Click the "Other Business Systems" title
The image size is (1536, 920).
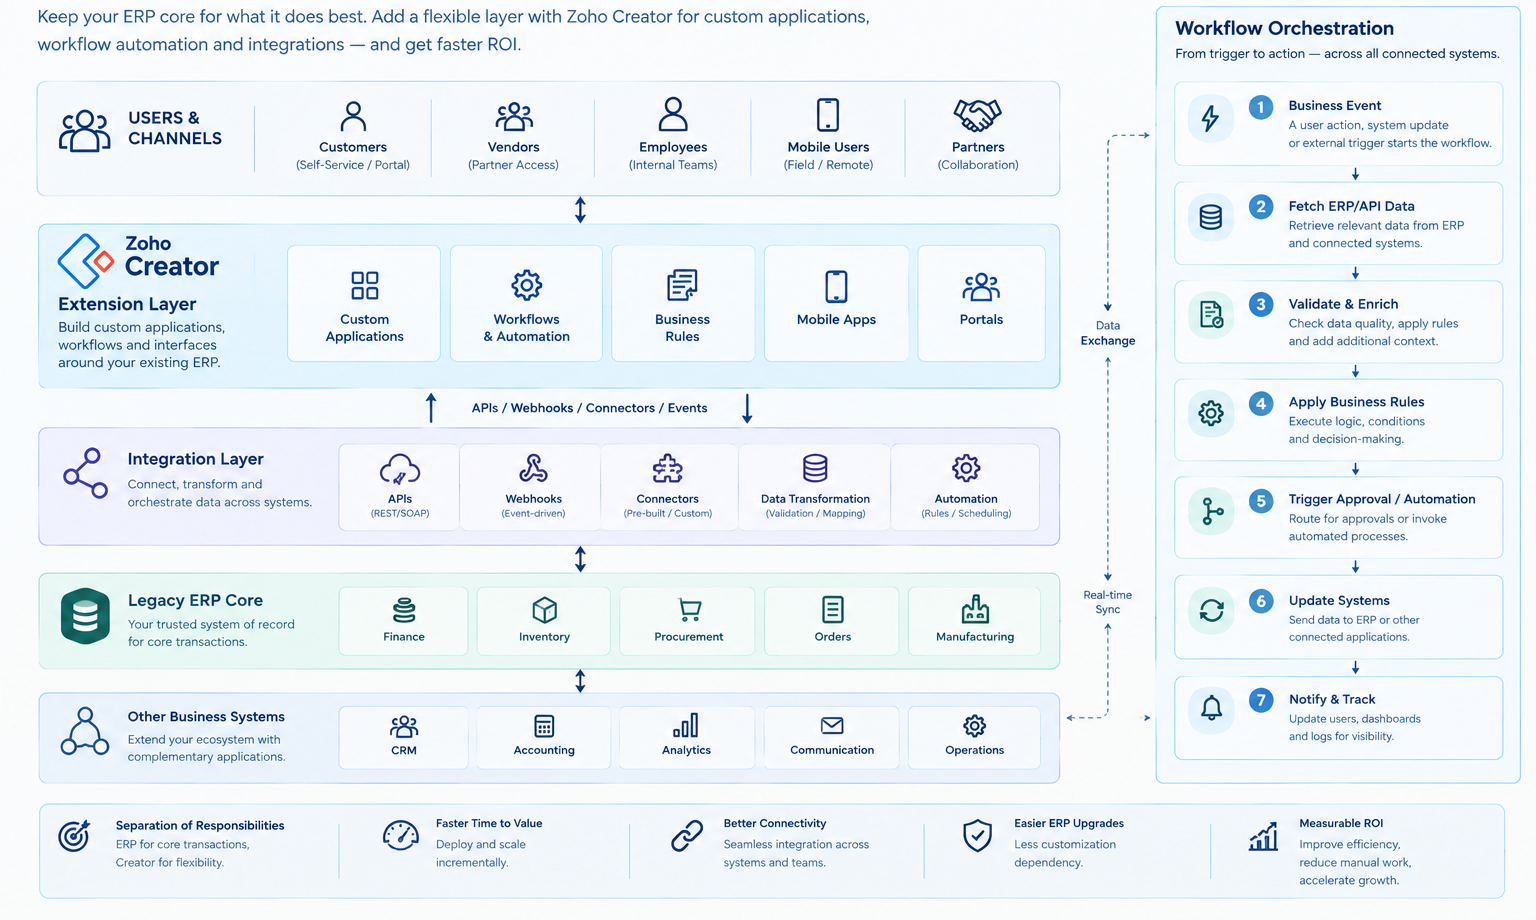click(x=206, y=717)
